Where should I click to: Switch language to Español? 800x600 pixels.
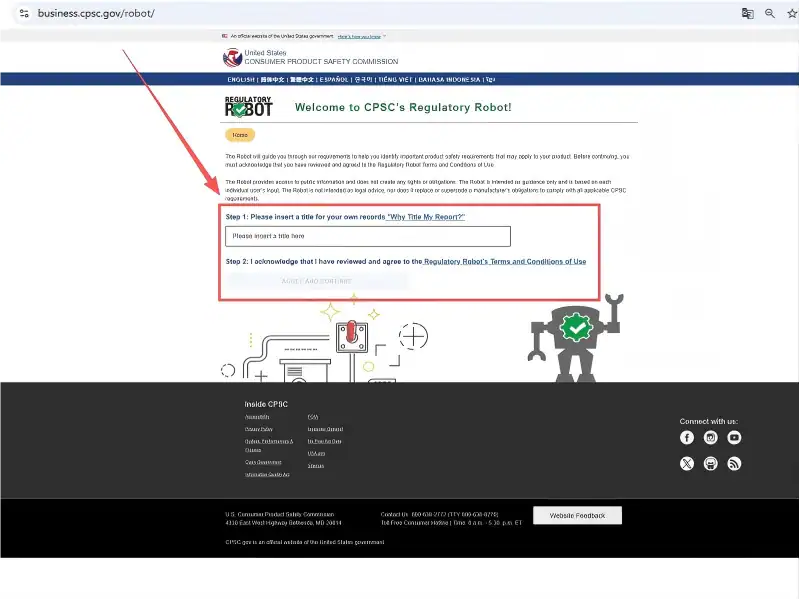[x=334, y=80]
